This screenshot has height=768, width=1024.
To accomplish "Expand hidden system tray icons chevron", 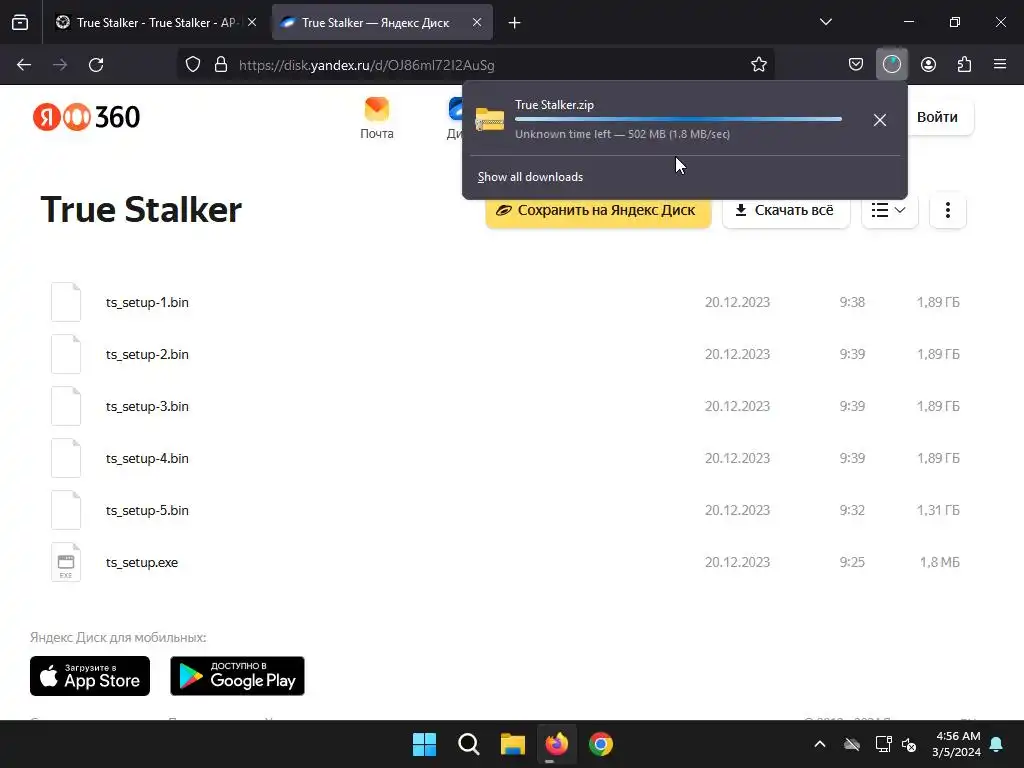I will coord(820,744).
